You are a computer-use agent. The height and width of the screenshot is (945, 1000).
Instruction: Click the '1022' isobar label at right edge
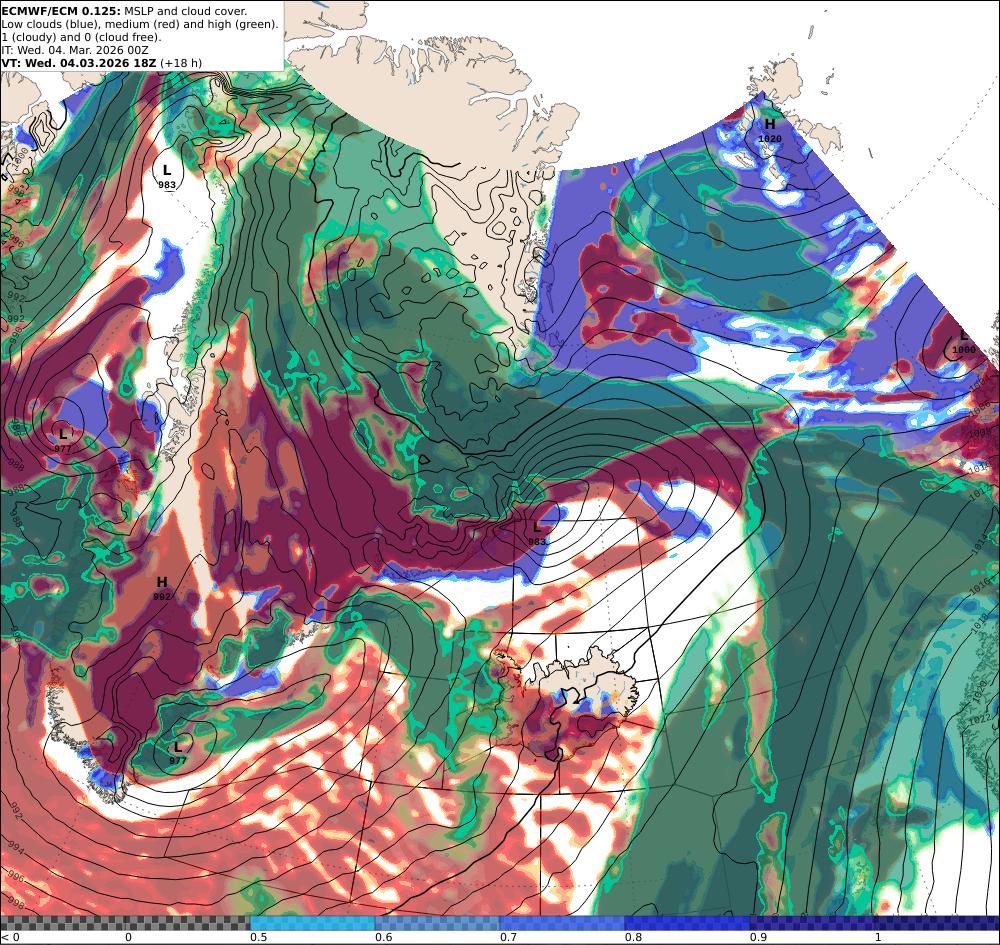coord(980,719)
